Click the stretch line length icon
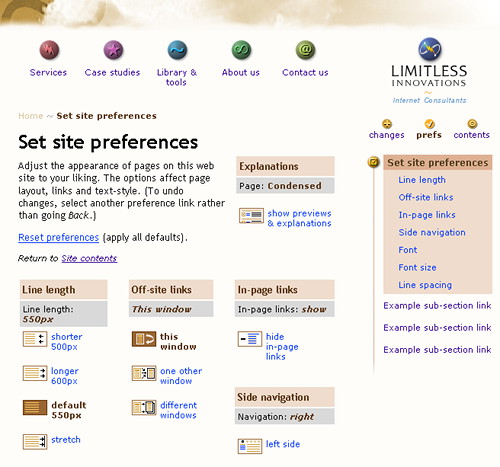The image size is (500, 467). coord(35,442)
